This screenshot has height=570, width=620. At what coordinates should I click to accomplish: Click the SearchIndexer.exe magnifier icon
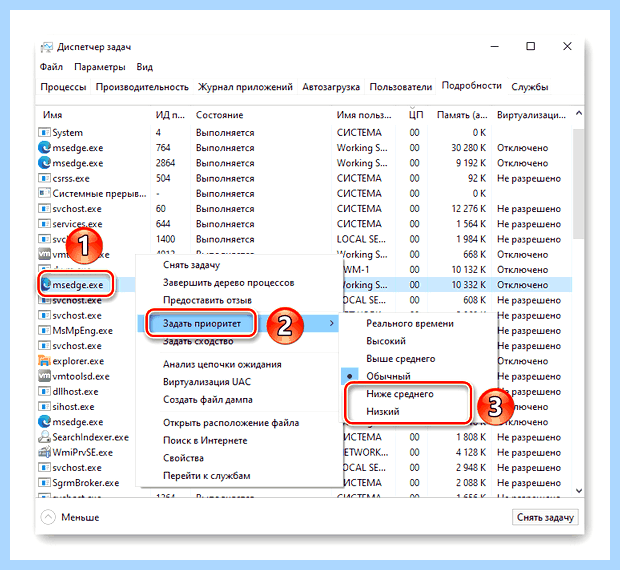point(44,437)
